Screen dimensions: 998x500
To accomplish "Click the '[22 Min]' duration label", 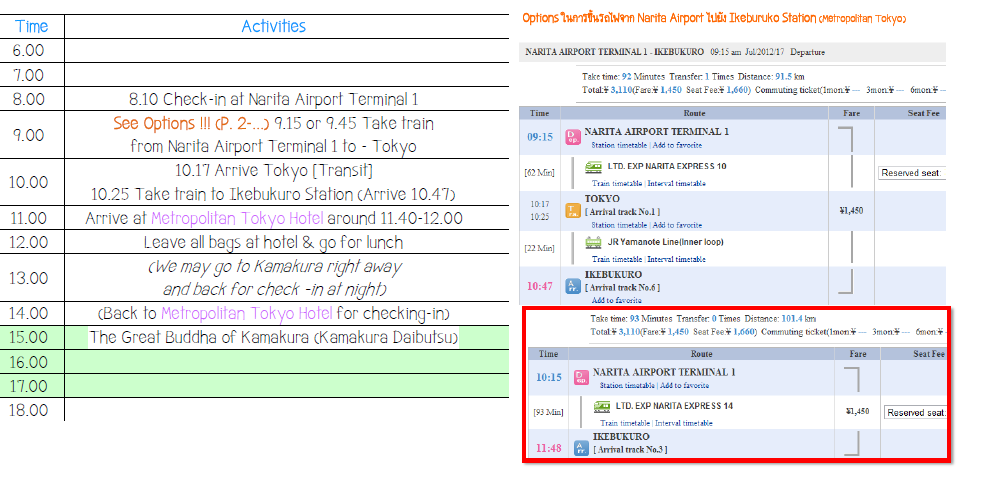I will [540, 248].
